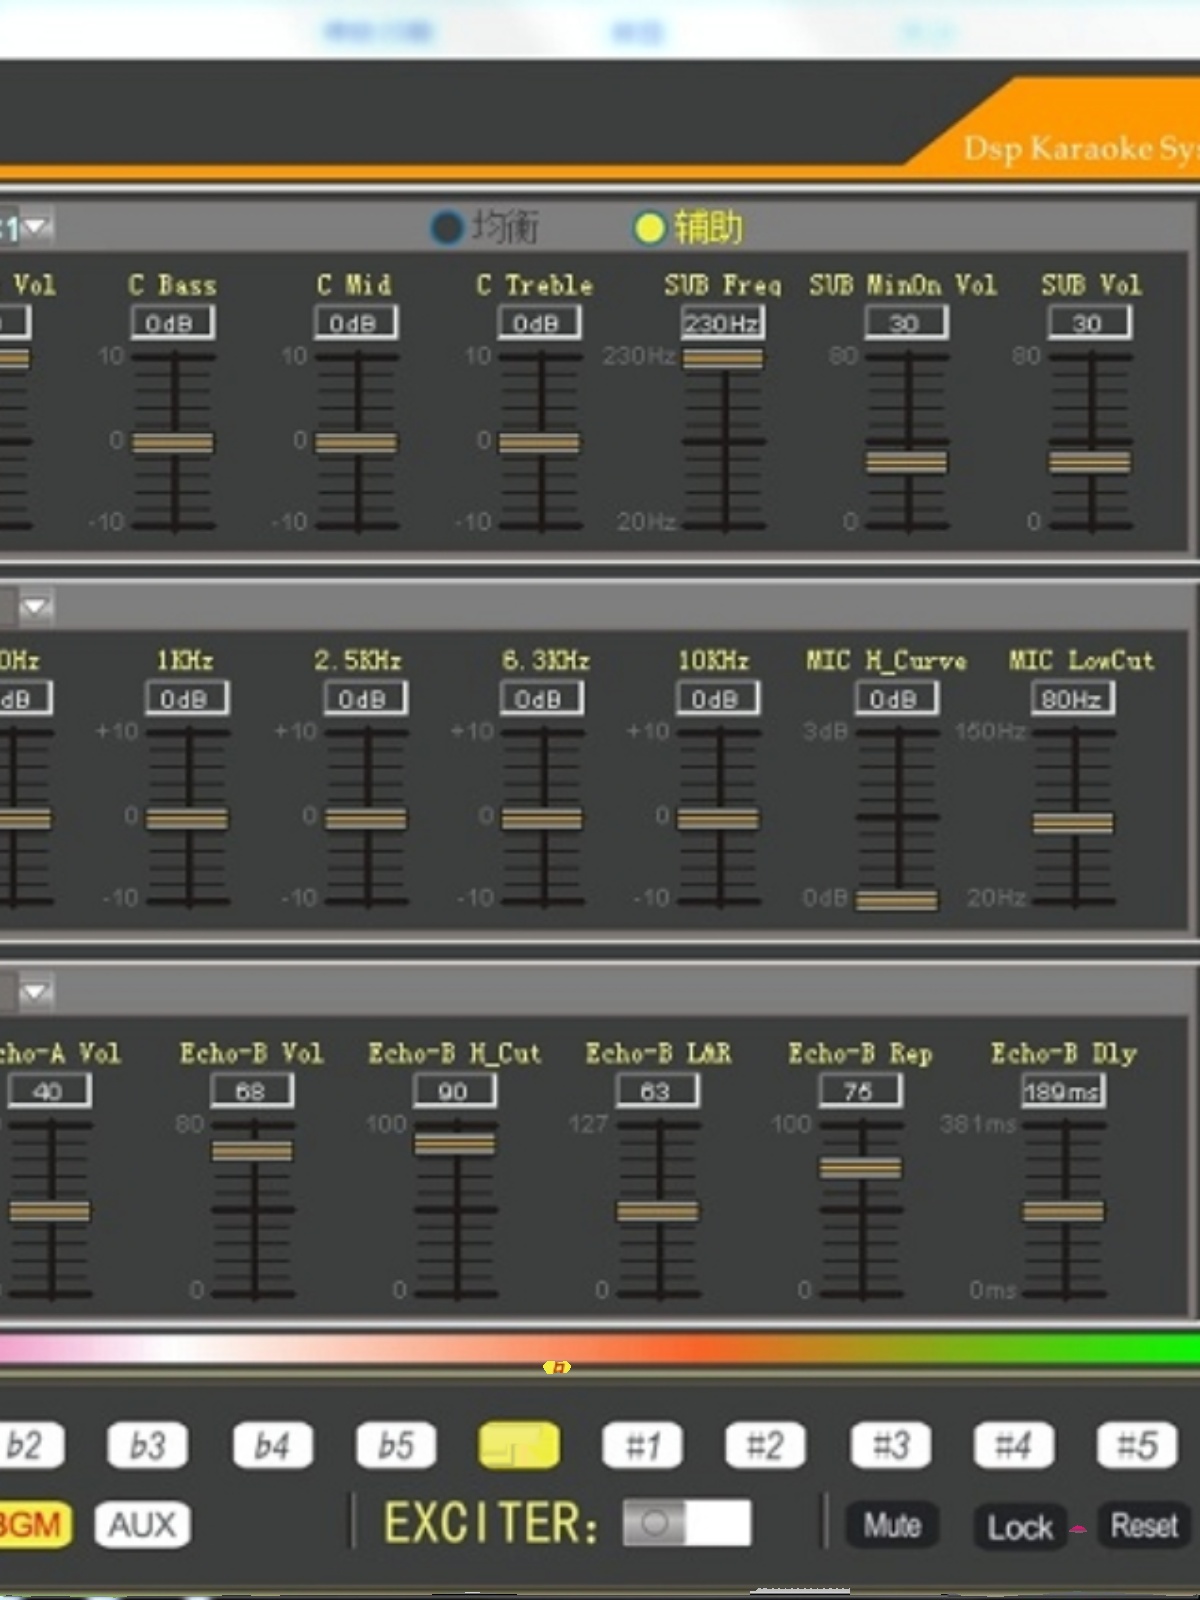Click the Lock button
The image size is (1200, 1600).
click(1020, 1527)
